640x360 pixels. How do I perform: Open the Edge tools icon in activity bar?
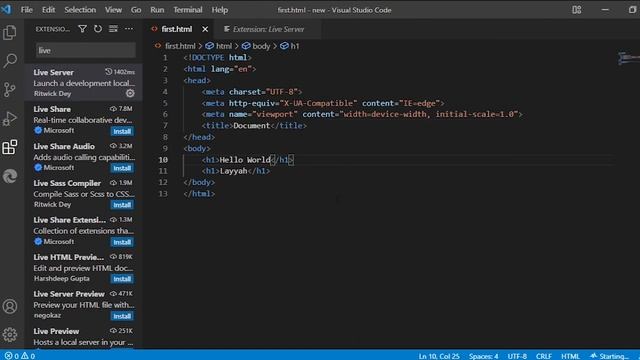tap(10, 176)
